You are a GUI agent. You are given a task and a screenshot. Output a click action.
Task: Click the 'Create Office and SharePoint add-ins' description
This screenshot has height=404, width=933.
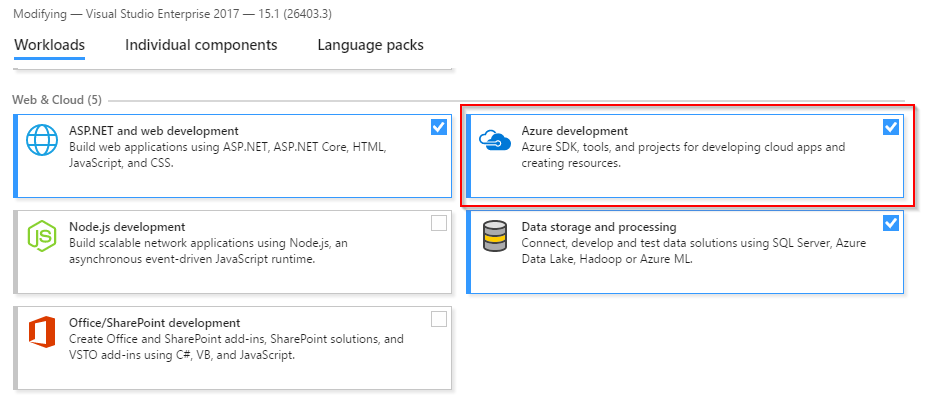[236, 347]
